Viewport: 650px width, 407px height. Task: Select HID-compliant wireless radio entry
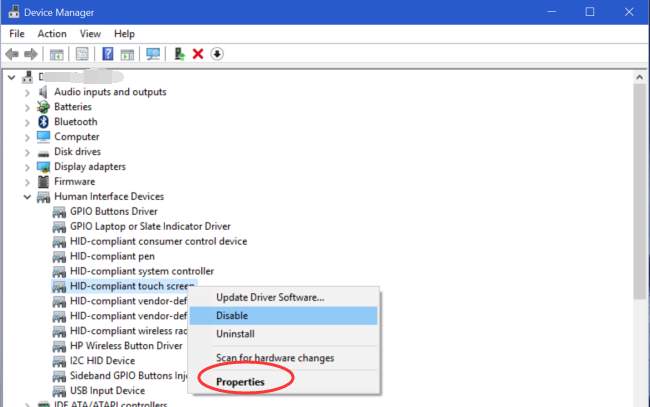tap(129, 331)
